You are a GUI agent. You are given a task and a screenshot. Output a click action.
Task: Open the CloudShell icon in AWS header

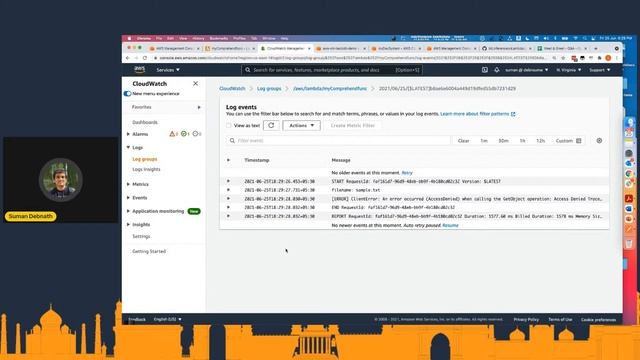coord(484,70)
